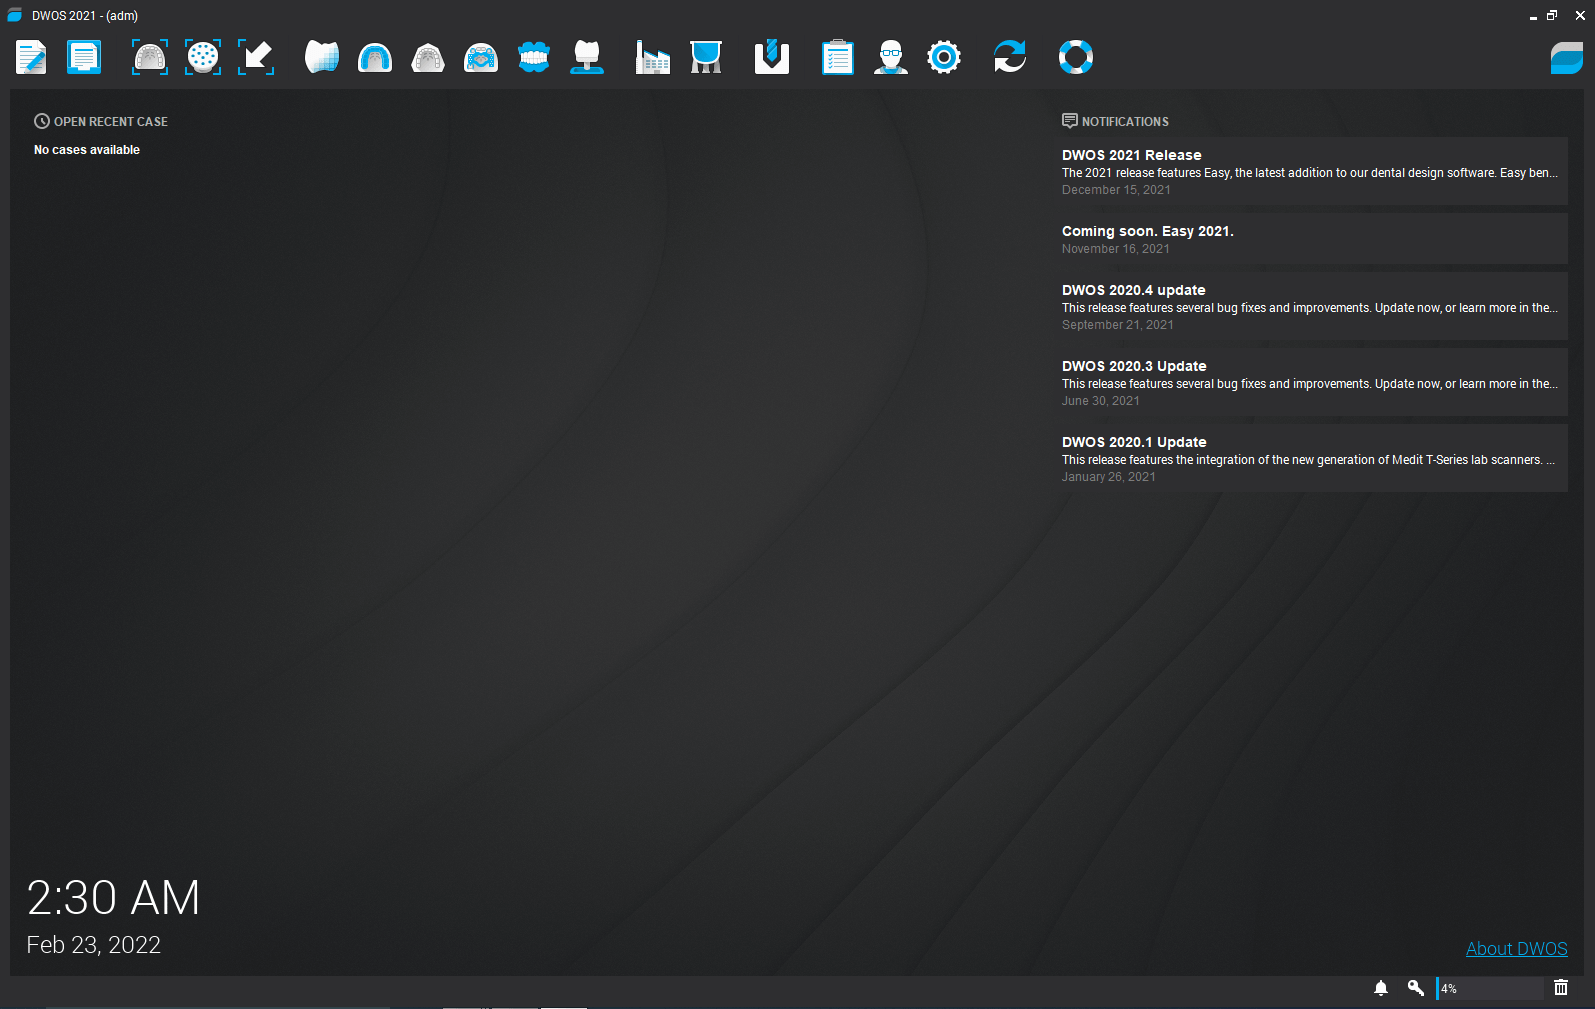Click the December 15, 2021 date
This screenshot has width=1595, height=1009.
[x=1116, y=190]
